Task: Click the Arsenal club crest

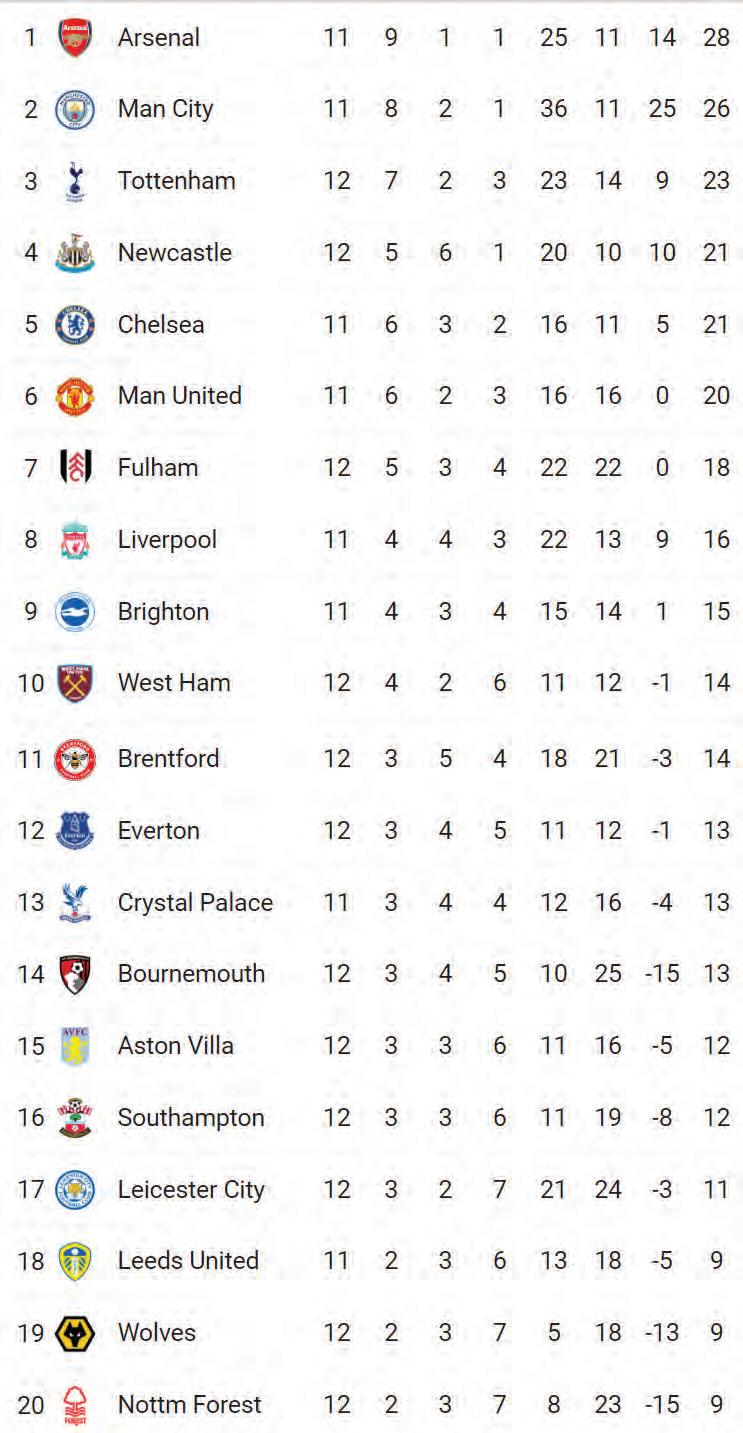Action: click(75, 38)
